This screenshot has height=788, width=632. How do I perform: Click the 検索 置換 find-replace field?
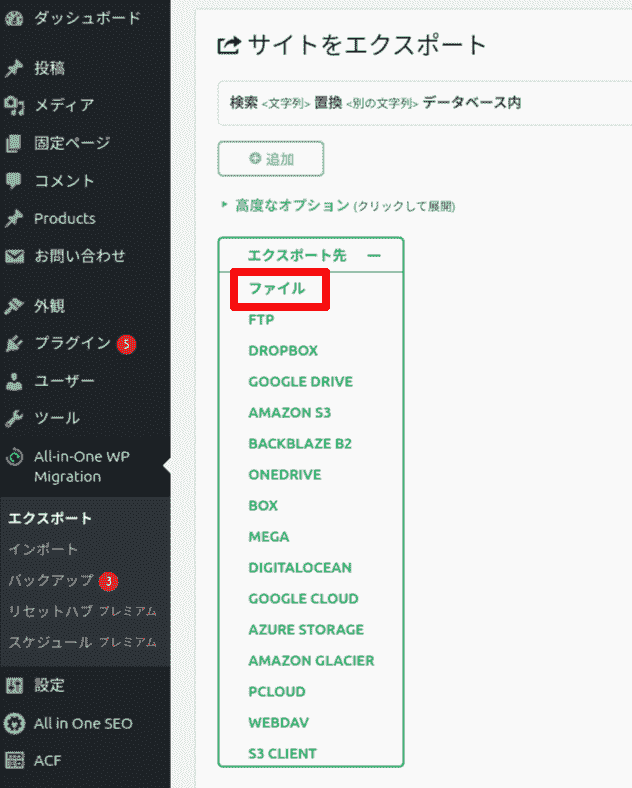pyautogui.click(x=425, y=103)
